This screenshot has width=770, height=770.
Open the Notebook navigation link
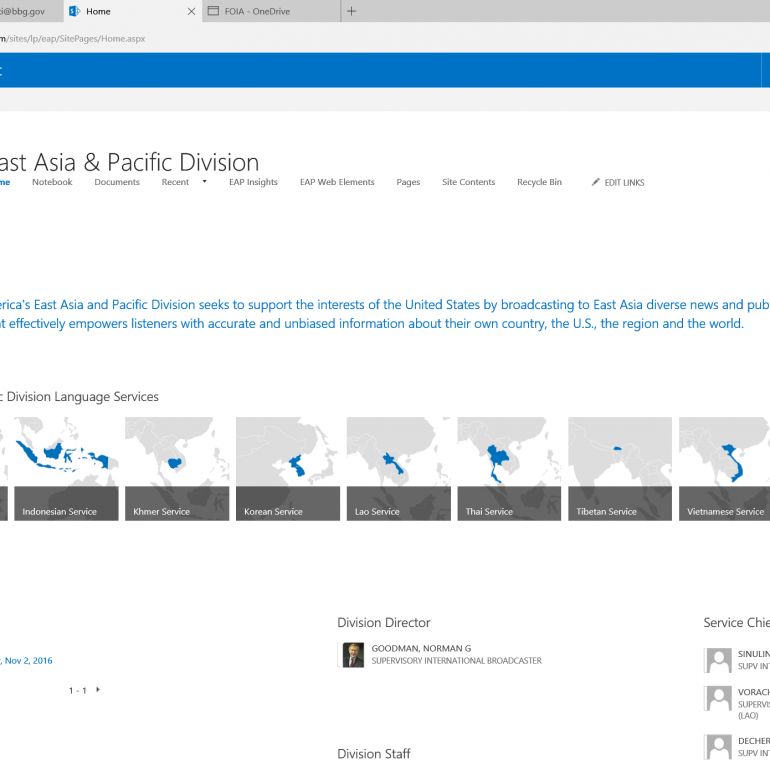click(52, 182)
